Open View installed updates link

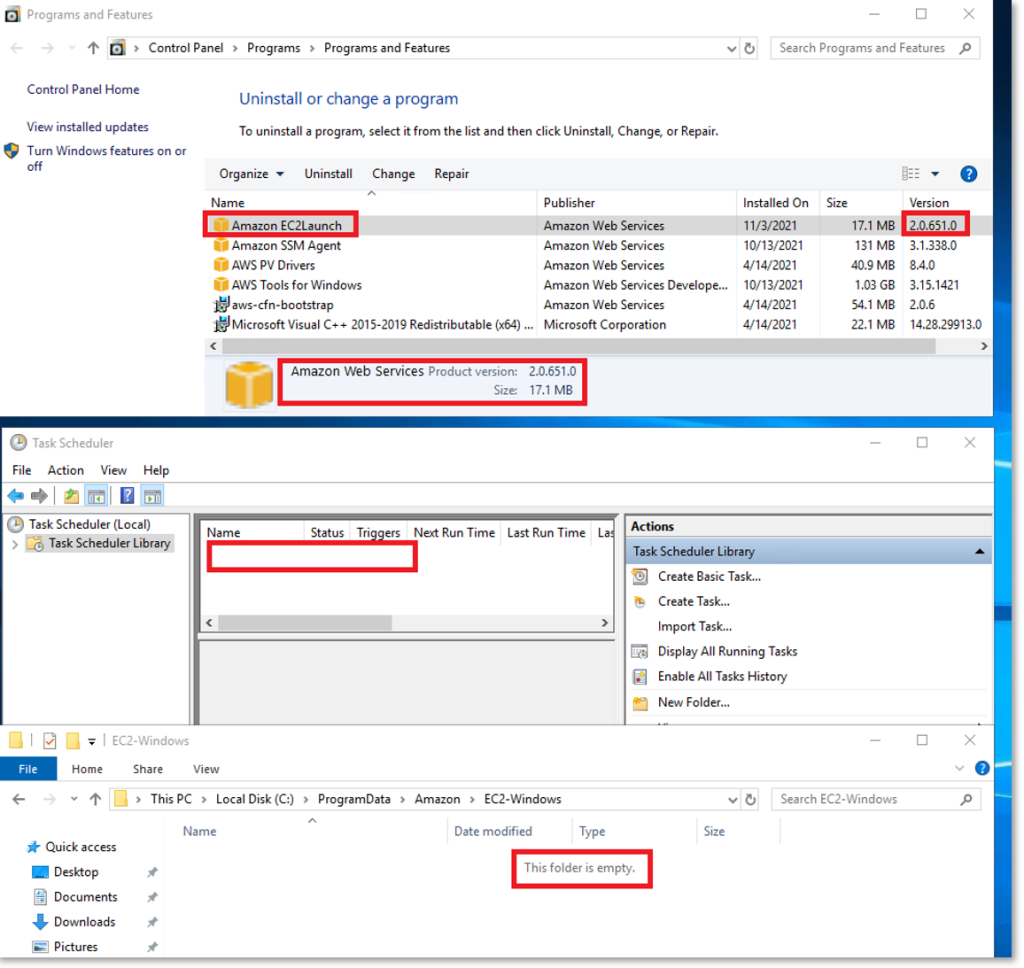pos(88,127)
